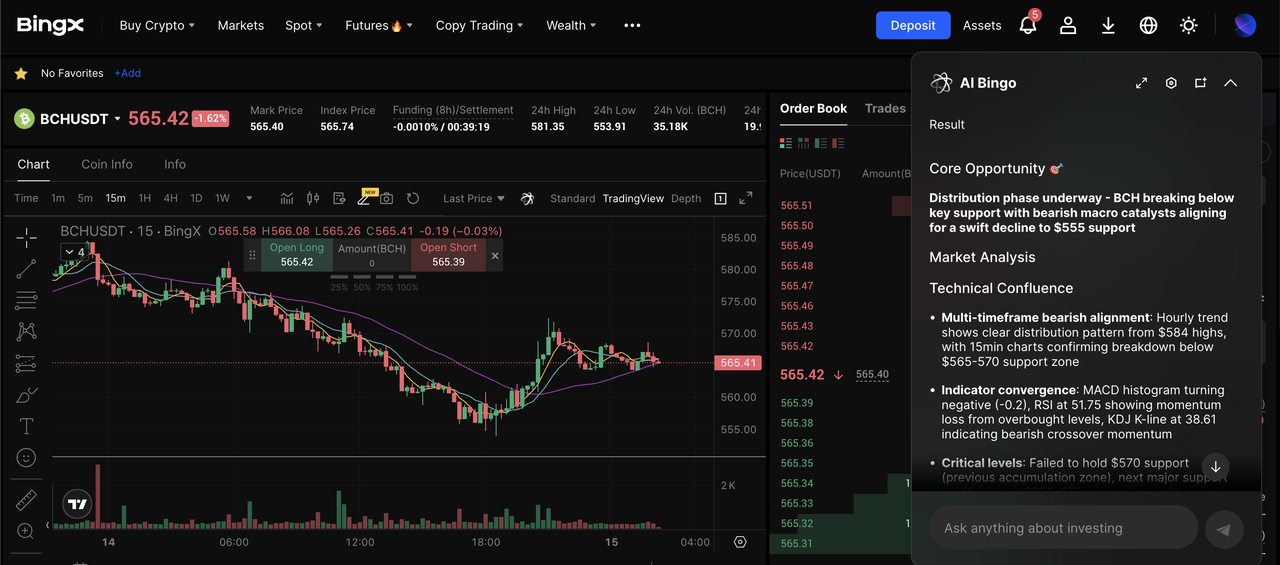Open the Last Price dropdown
1280x565 pixels.
[x=474, y=198]
